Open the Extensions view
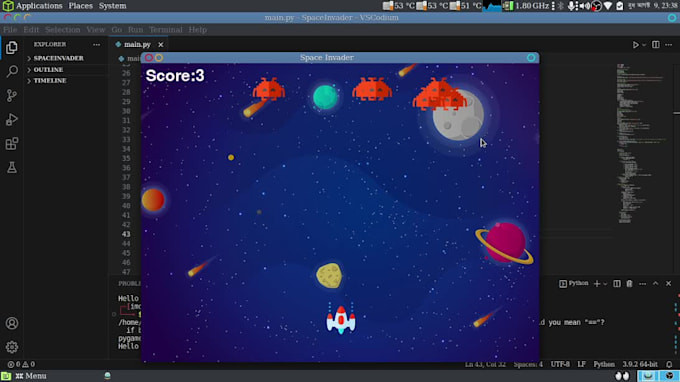Image resolution: width=680 pixels, height=382 pixels. coord(12,144)
